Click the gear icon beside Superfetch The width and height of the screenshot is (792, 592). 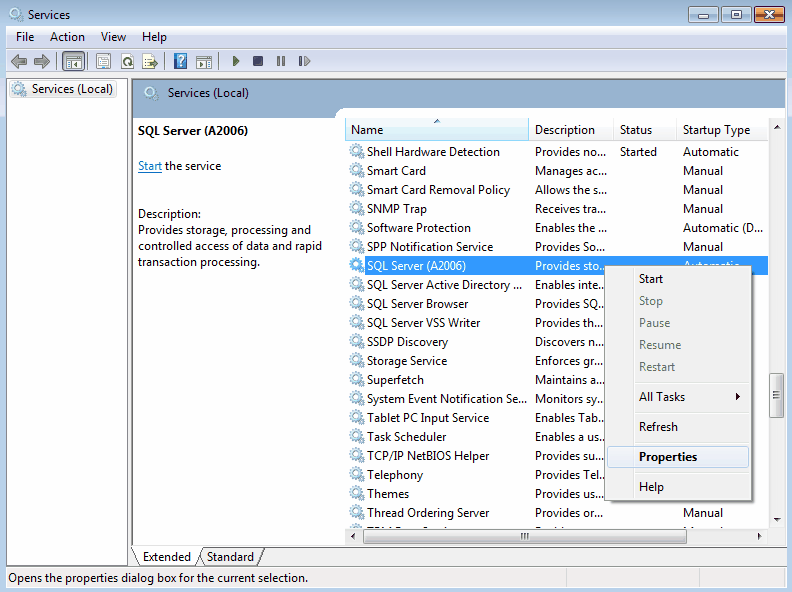click(x=357, y=379)
